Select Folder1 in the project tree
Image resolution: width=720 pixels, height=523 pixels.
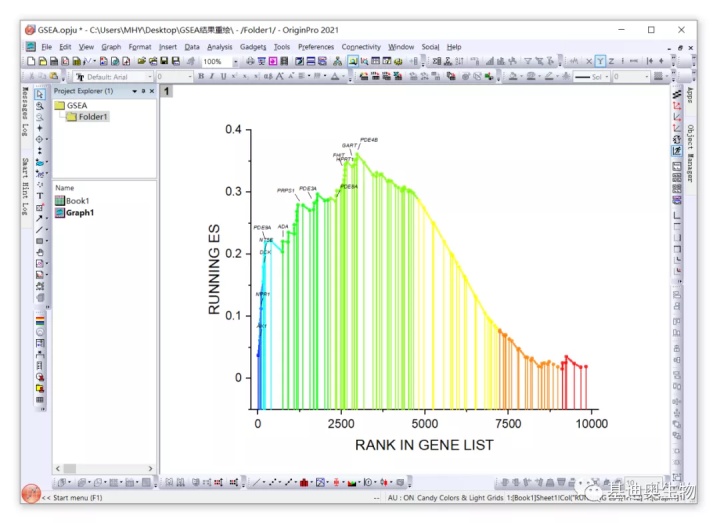click(87, 117)
